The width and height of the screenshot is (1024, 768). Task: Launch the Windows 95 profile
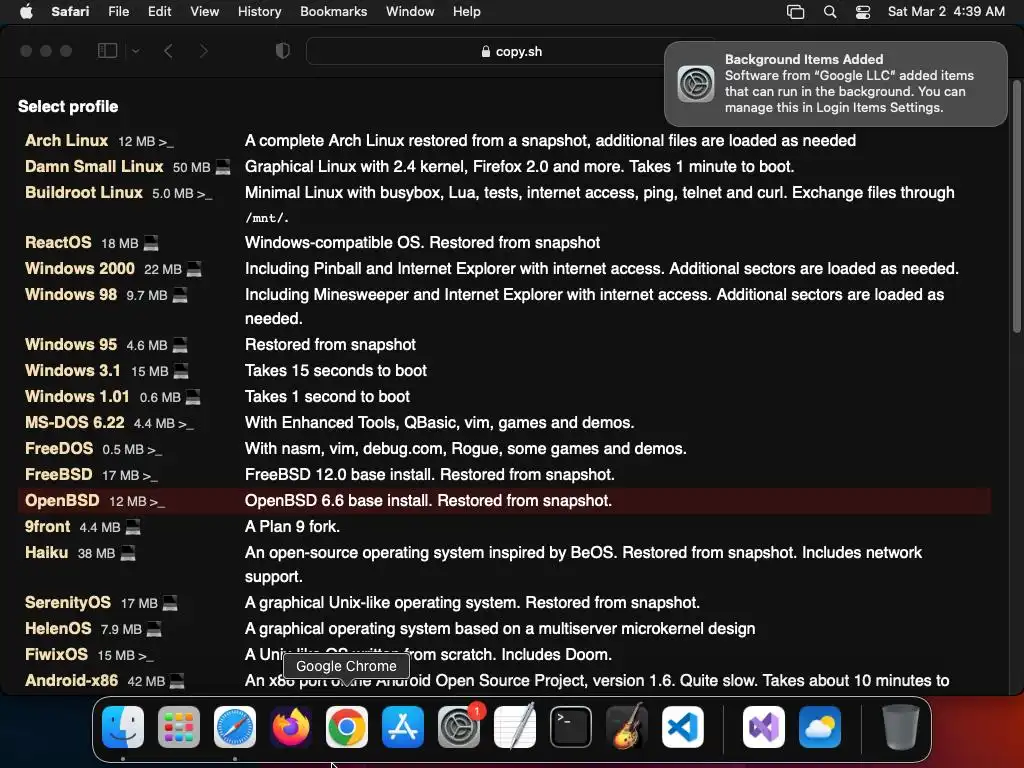click(x=71, y=344)
